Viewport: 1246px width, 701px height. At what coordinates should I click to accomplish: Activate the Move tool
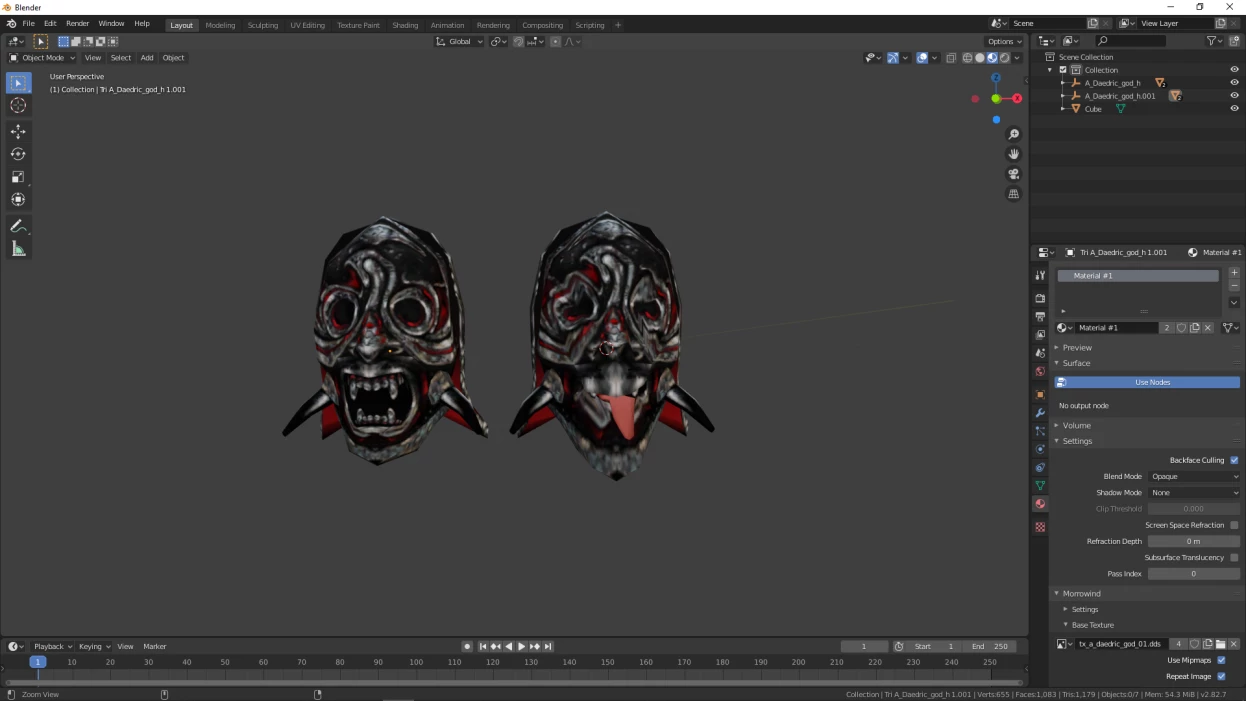tap(18, 132)
